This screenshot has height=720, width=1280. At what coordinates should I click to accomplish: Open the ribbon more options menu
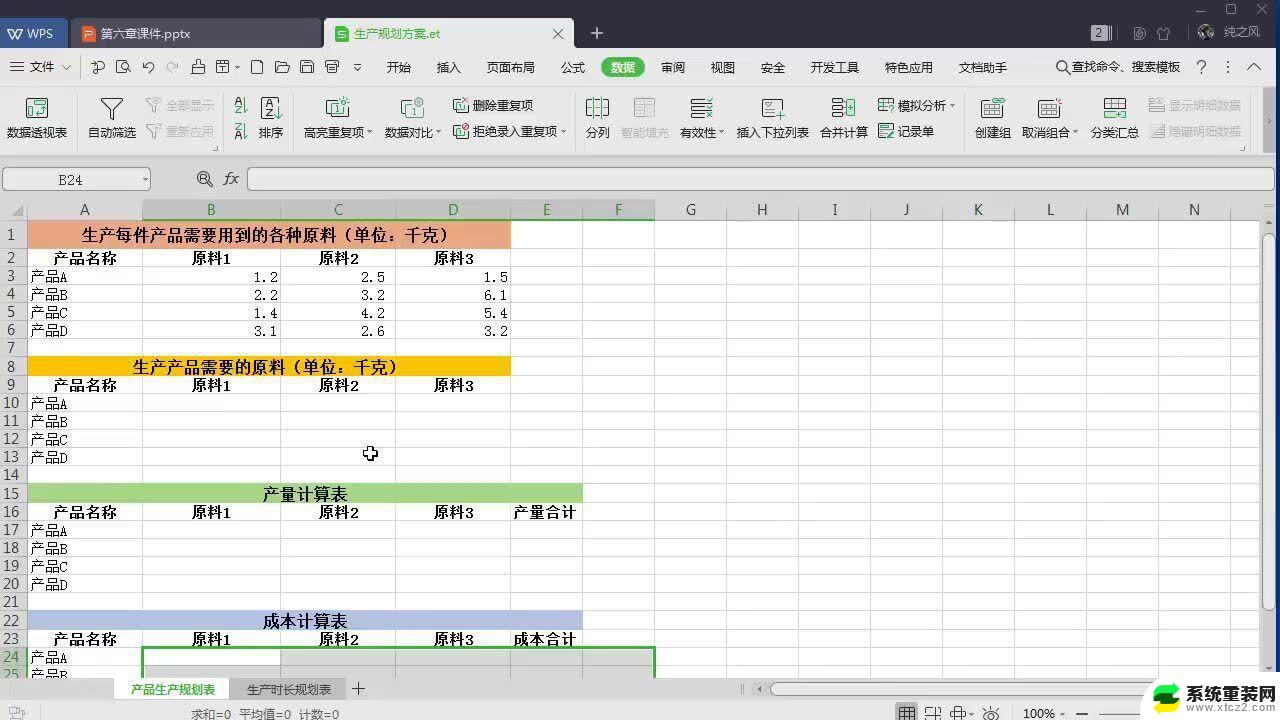click(1227, 67)
